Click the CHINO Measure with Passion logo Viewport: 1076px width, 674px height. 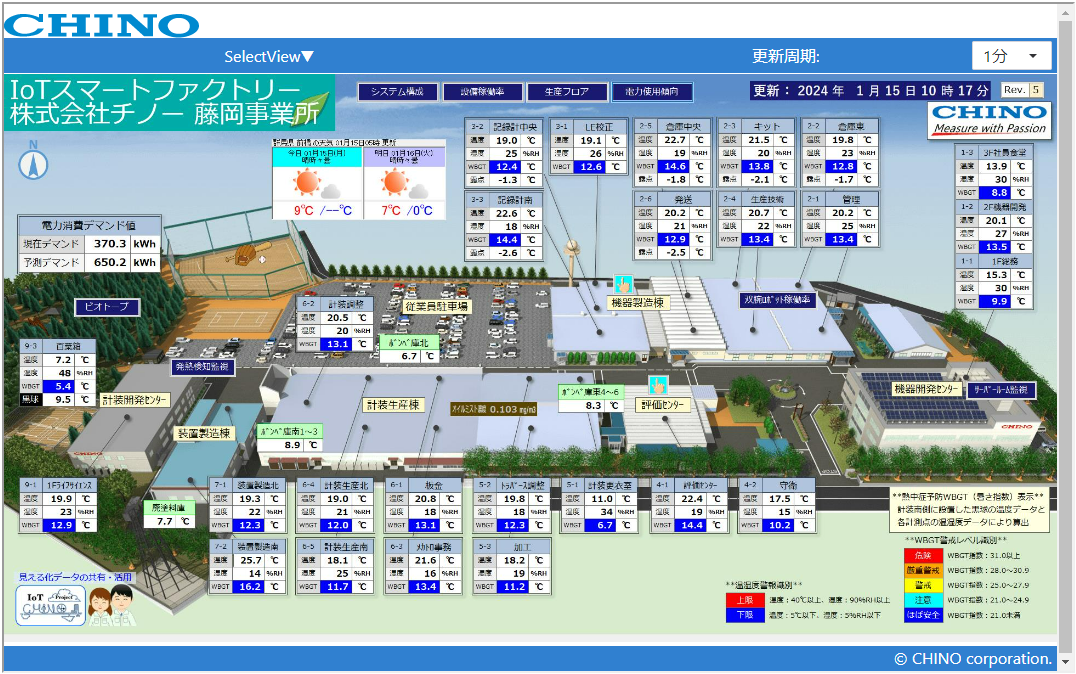(989, 120)
